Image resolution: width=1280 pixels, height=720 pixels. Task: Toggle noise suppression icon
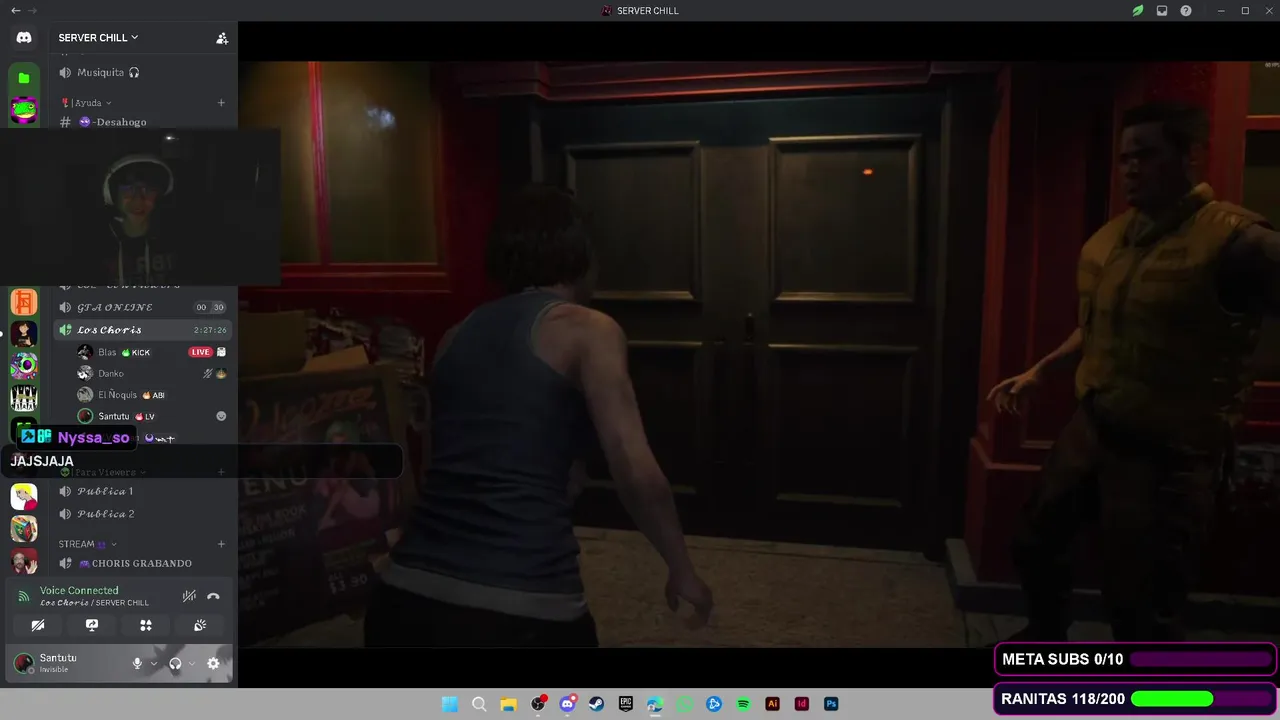tap(189, 596)
